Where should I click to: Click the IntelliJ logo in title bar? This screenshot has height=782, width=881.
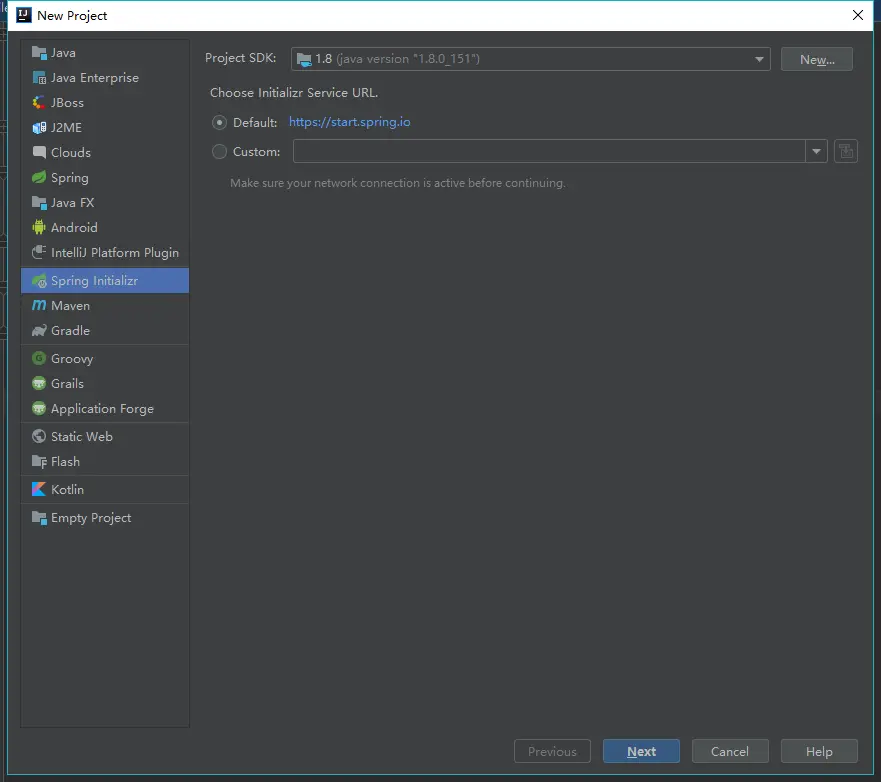tap(24, 15)
